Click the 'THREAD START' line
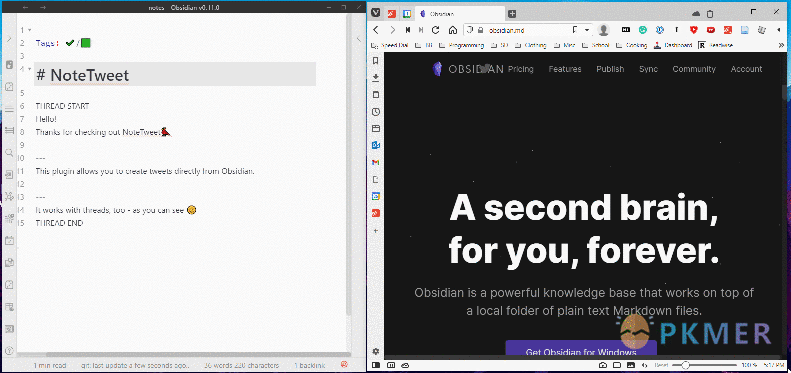 pyautogui.click(x=62, y=106)
